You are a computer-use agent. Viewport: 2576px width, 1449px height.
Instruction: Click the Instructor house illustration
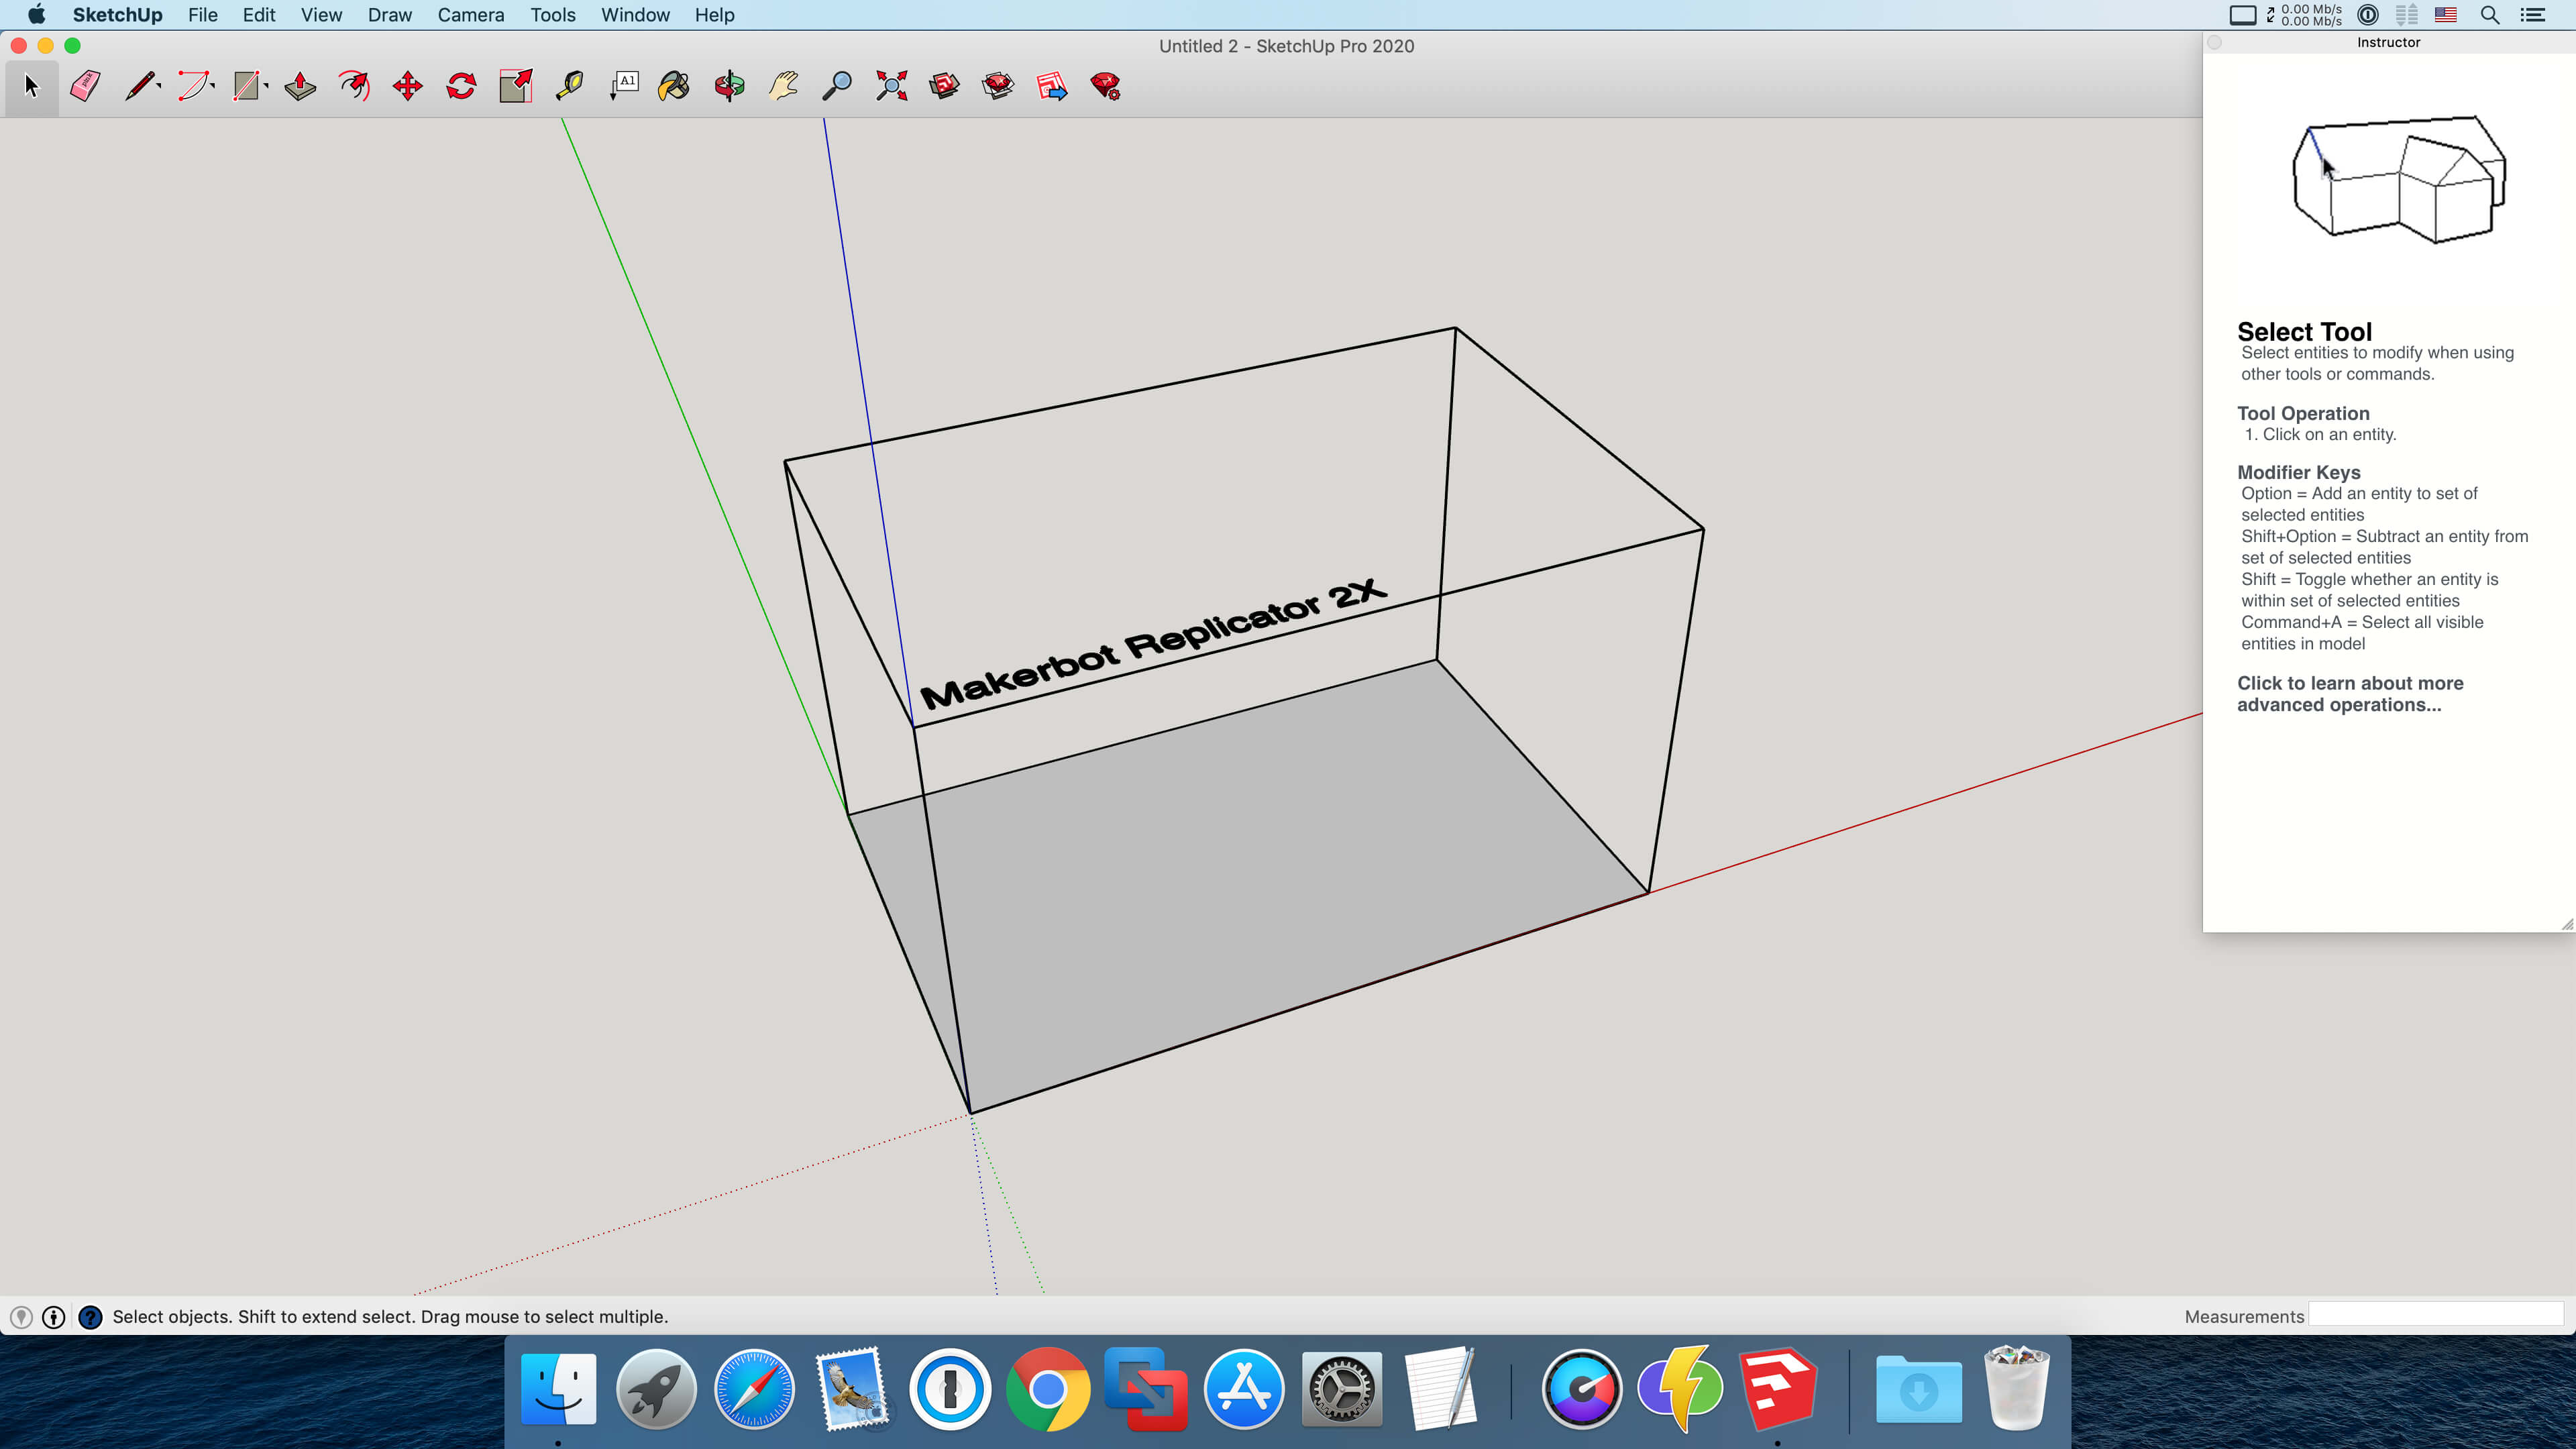(x=2399, y=179)
